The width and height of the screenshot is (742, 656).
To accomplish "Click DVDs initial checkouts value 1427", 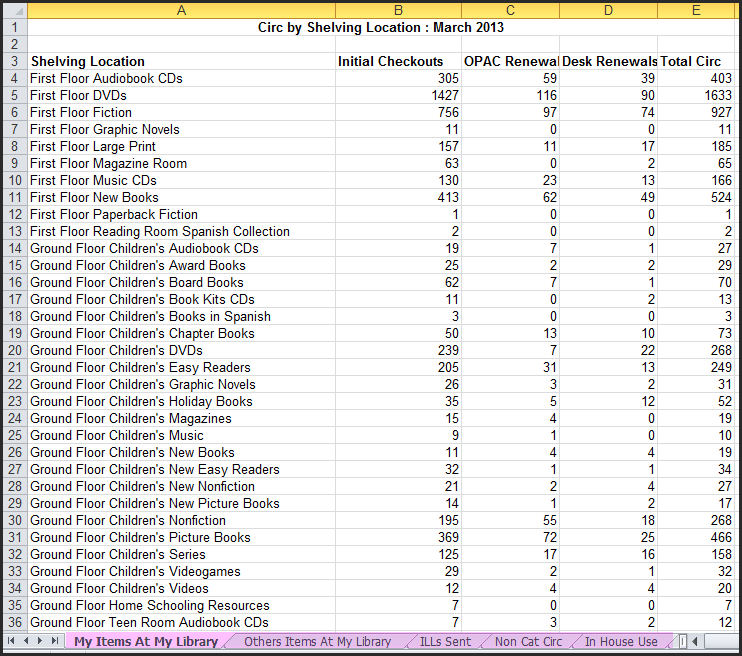I will click(398, 96).
